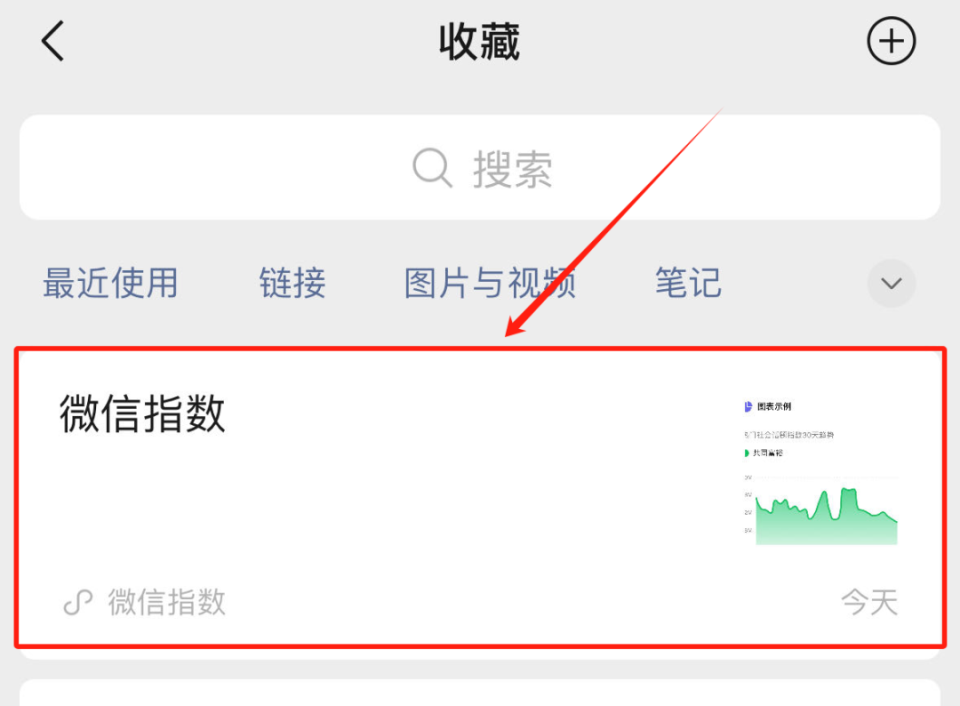The width and height of the screenshot is (960, 706).
Task: Open the 图片与视频 filter tab
Action: tap(489, 283)
